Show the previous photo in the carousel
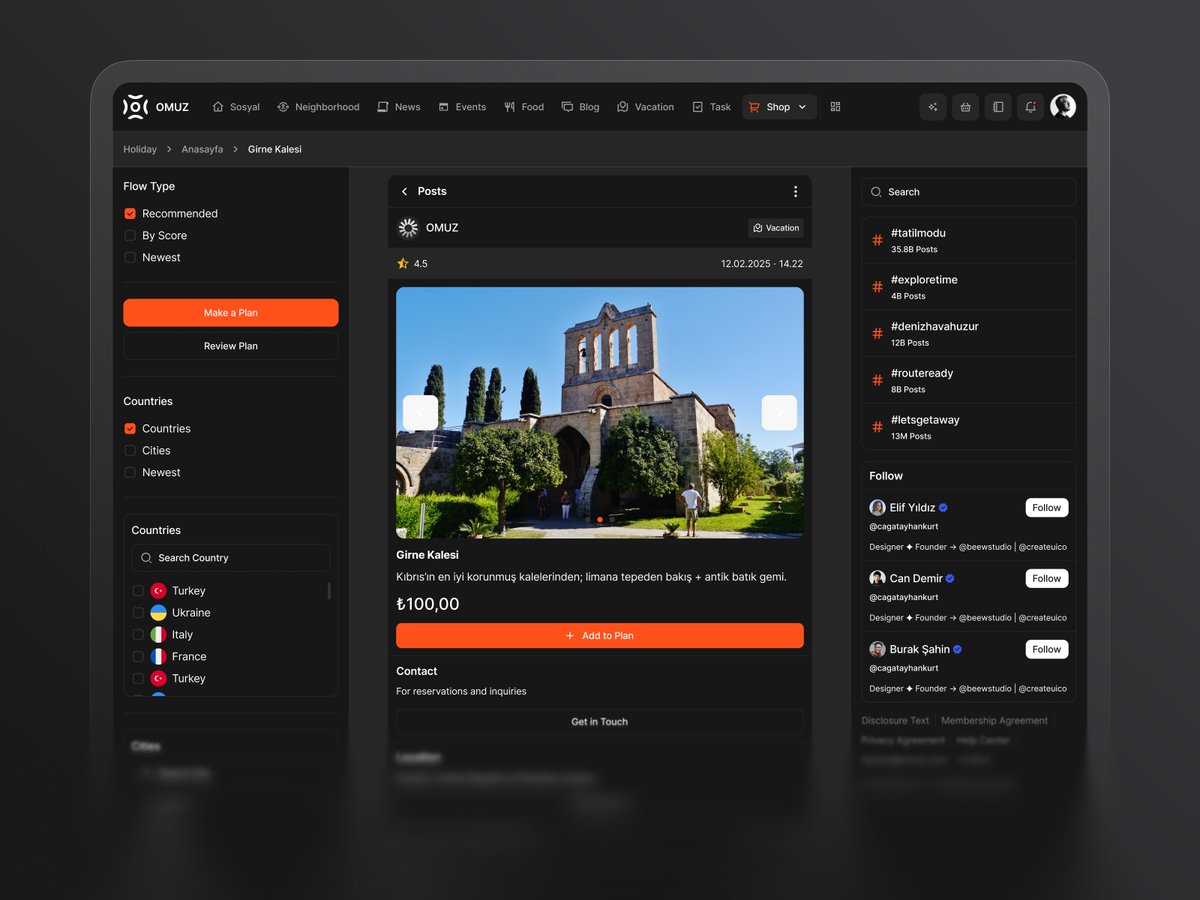 pos(420,413)
